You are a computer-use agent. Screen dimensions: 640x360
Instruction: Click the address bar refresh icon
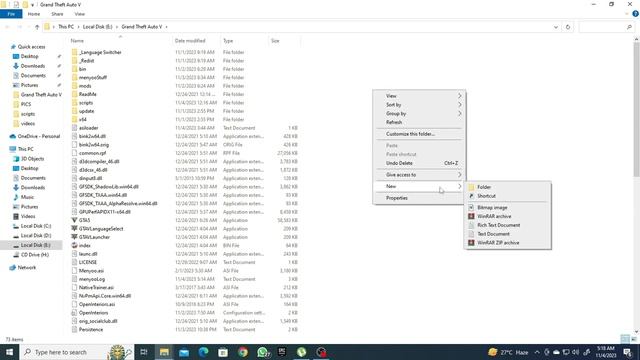coord(568,27)
